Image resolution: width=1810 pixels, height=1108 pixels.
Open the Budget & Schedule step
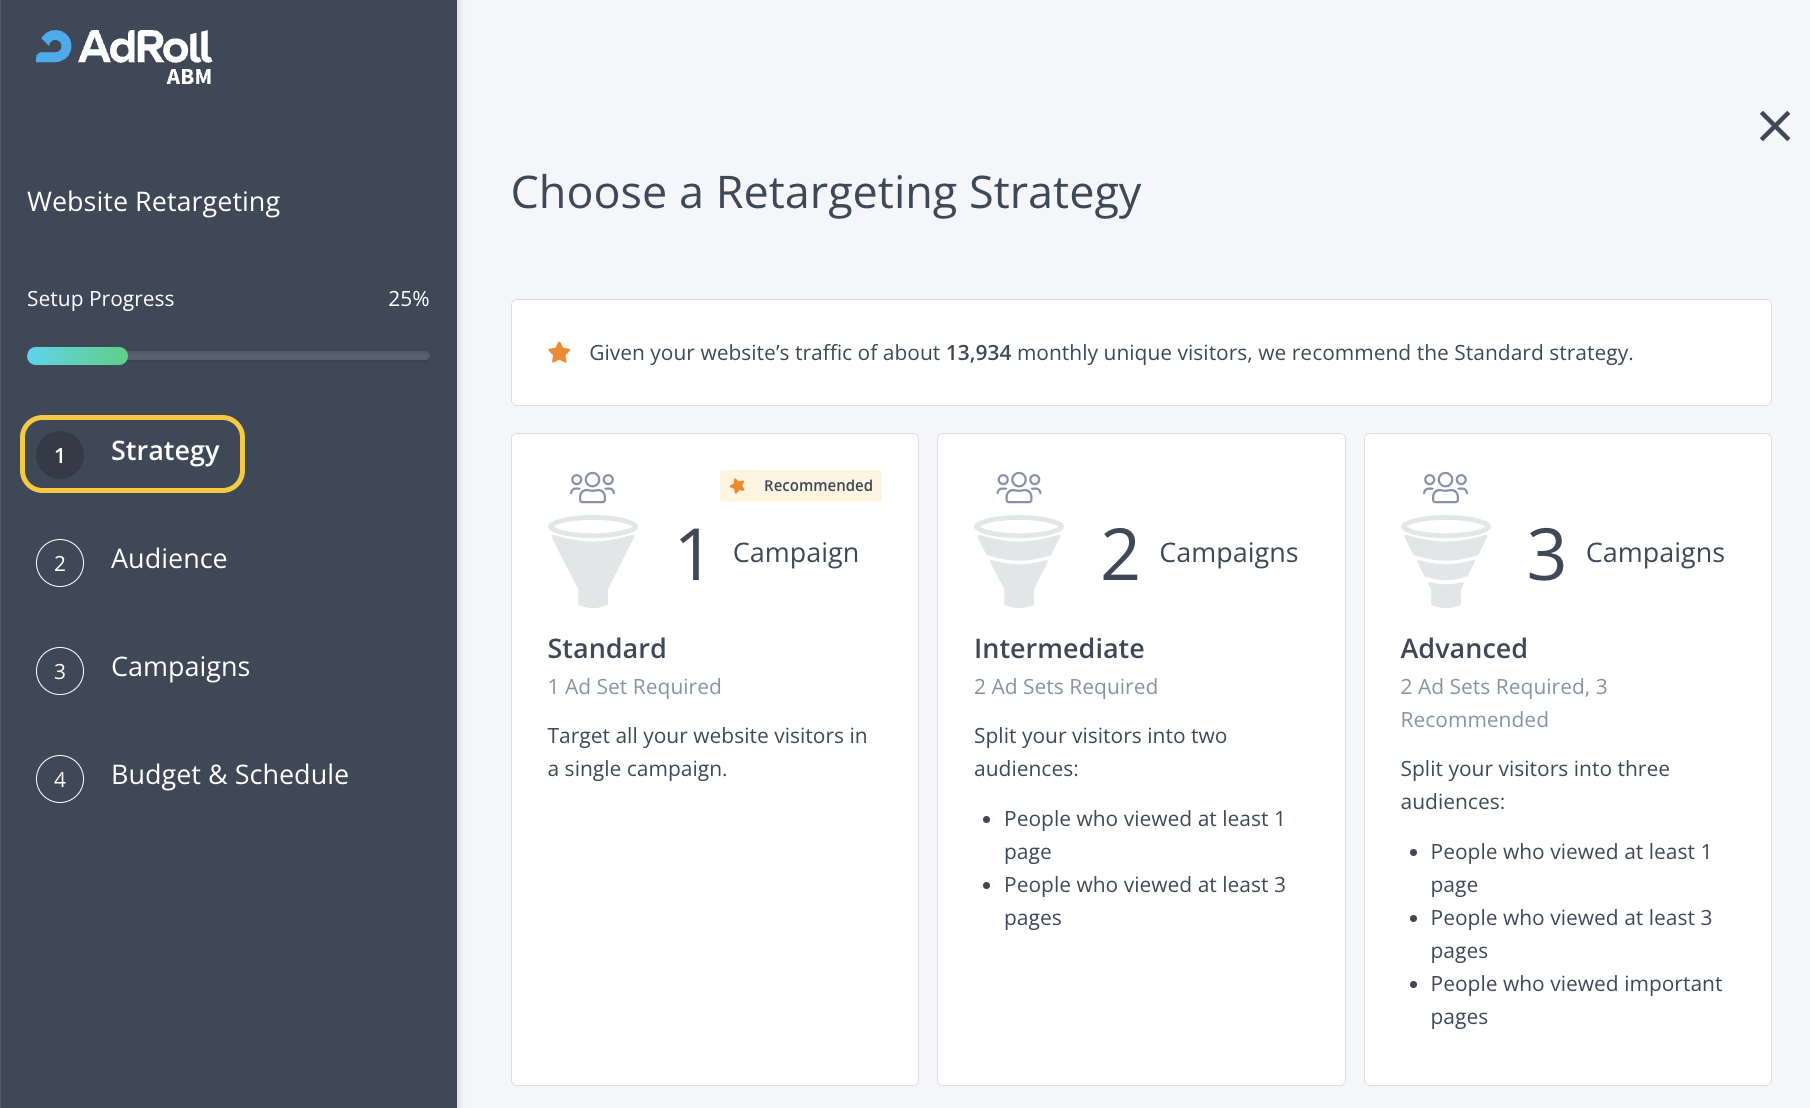pyautogui.click(x=230, y=775)
